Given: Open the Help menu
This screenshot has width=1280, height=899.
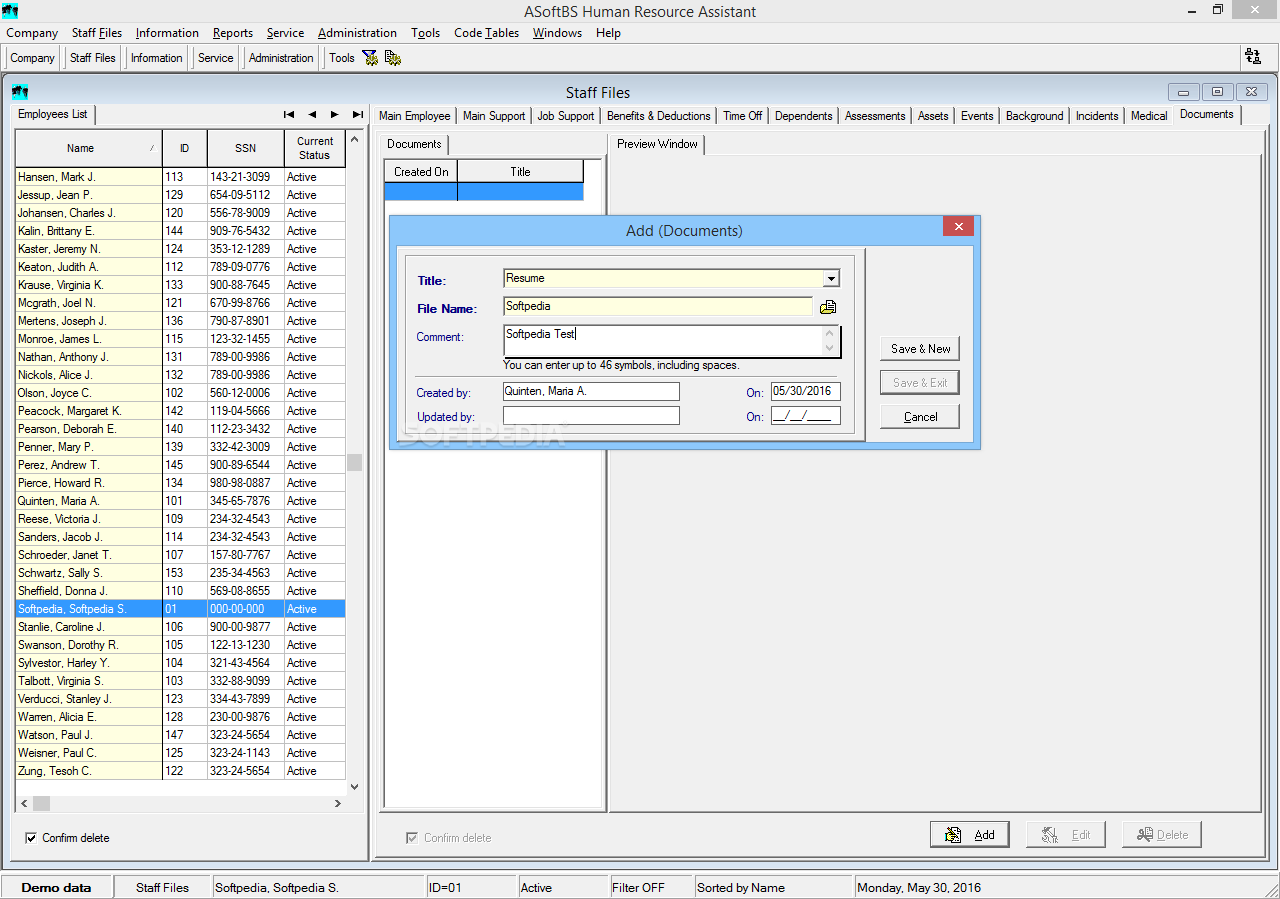Looking at the screenshot, I should (x=608, y=33).
